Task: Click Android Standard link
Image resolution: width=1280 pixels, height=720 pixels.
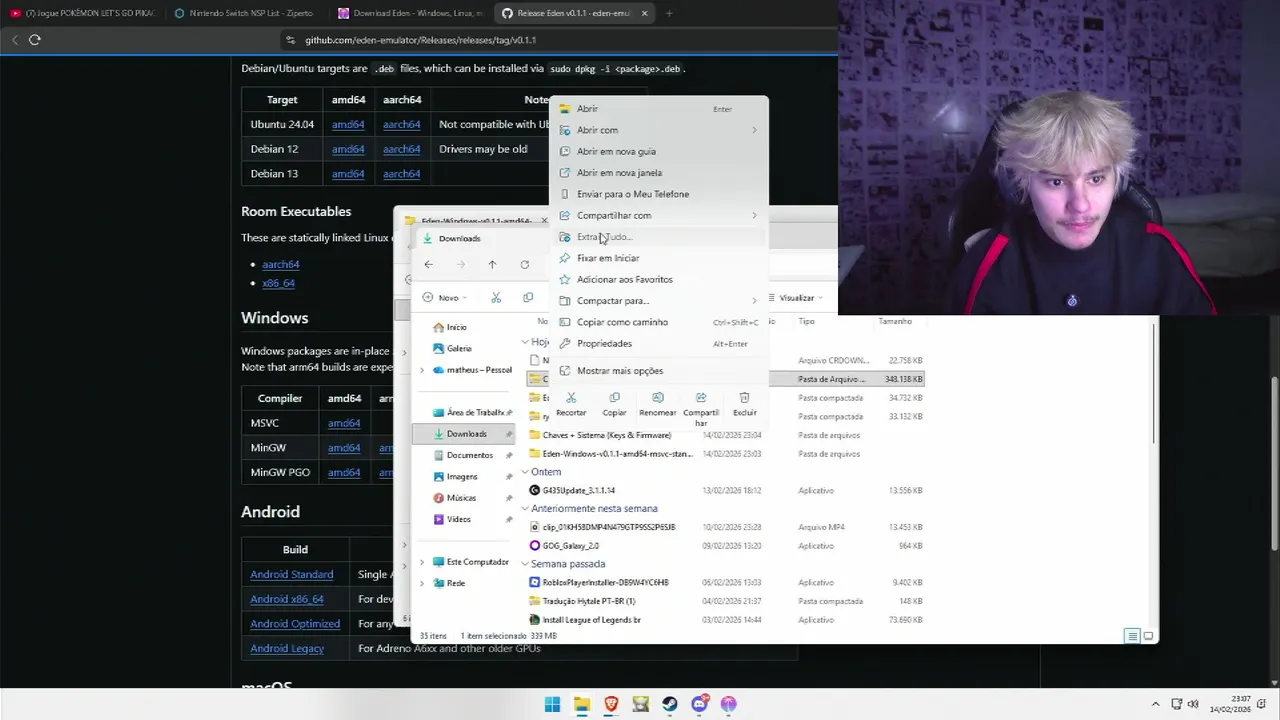Action: click(292, 574)
